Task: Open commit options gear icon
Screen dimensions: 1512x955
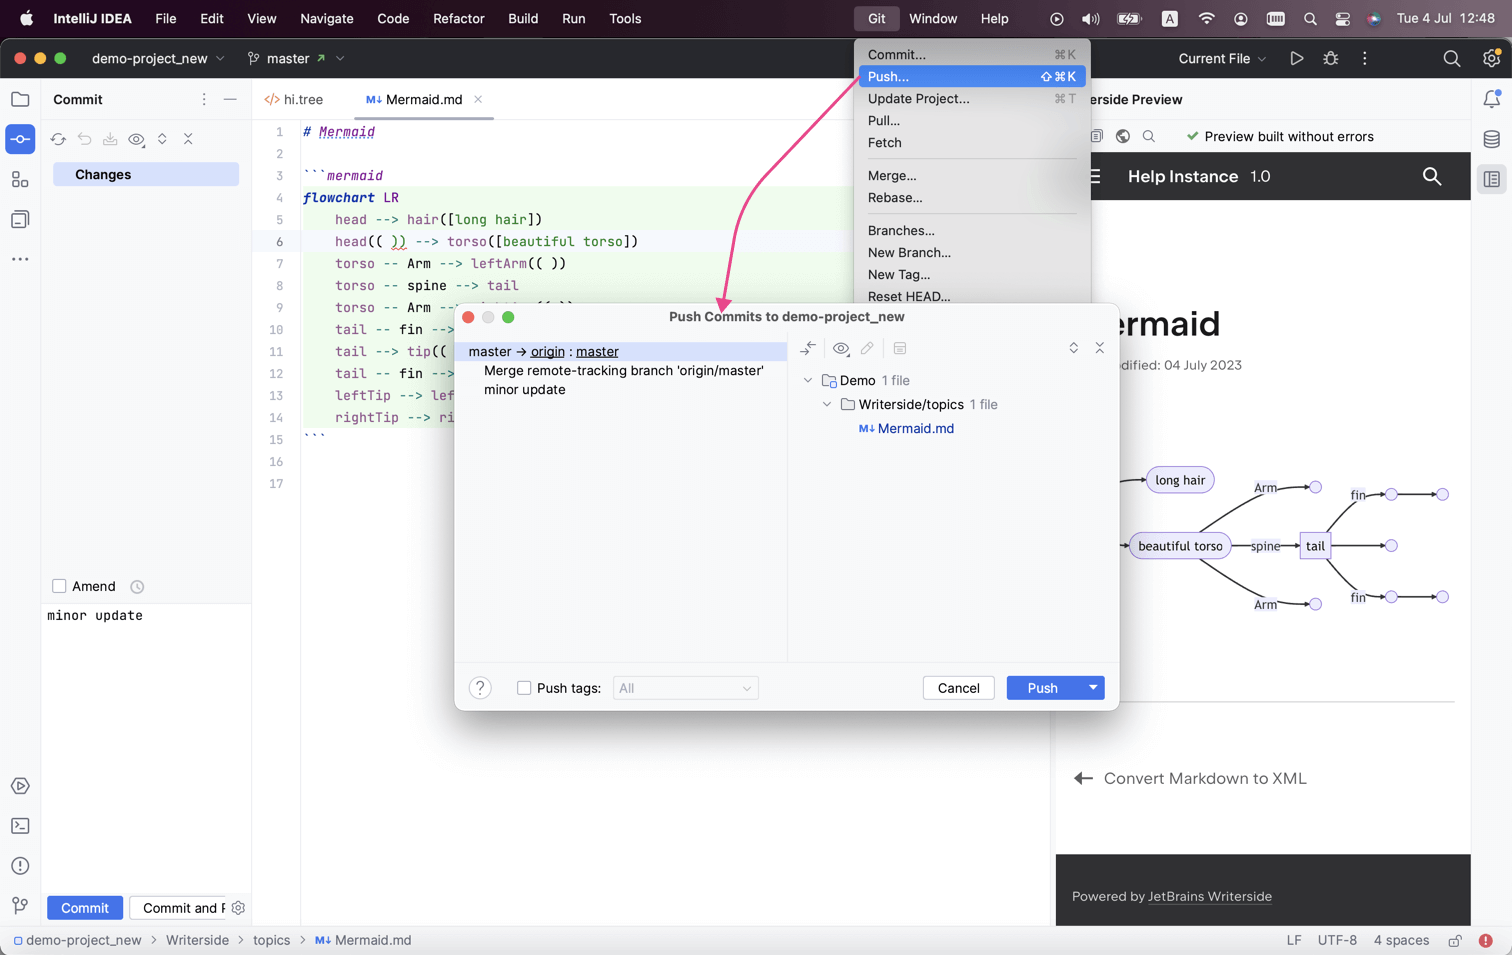Action: (x=238, y=908)
